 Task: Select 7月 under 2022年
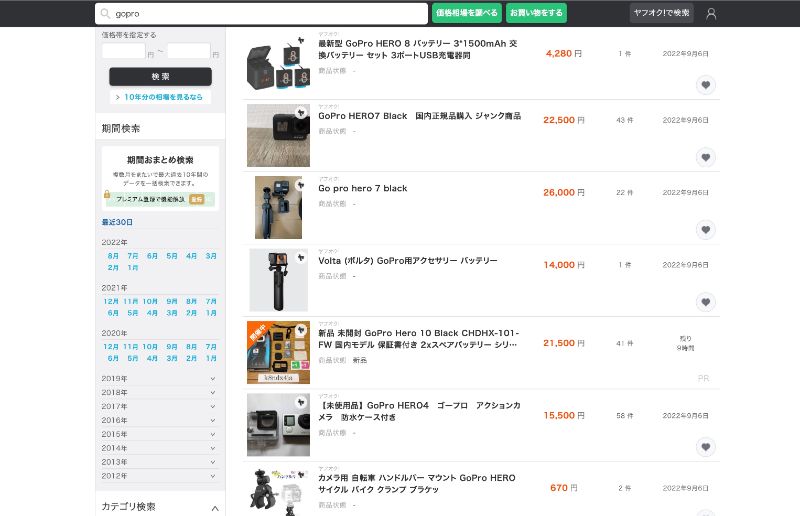[133, 256]
